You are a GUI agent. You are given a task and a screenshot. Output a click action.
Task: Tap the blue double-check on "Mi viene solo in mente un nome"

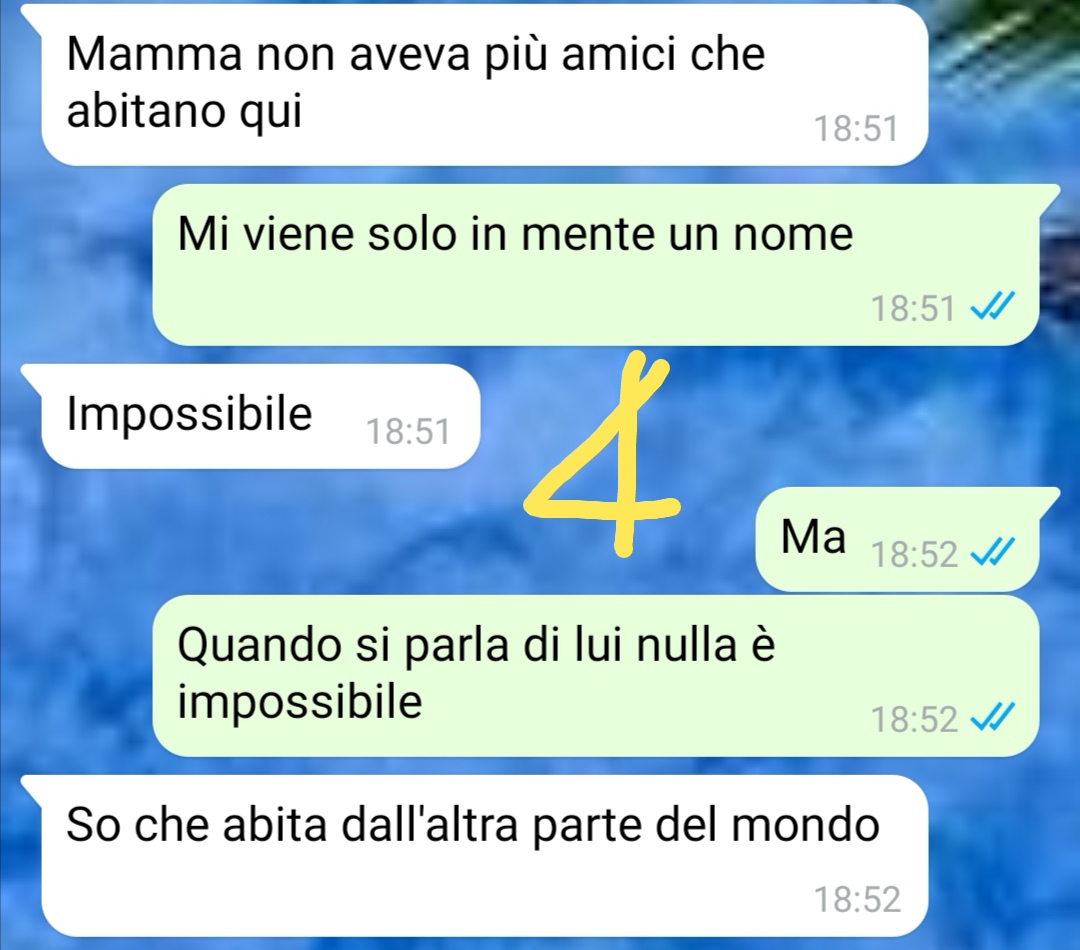coord(993,307)
